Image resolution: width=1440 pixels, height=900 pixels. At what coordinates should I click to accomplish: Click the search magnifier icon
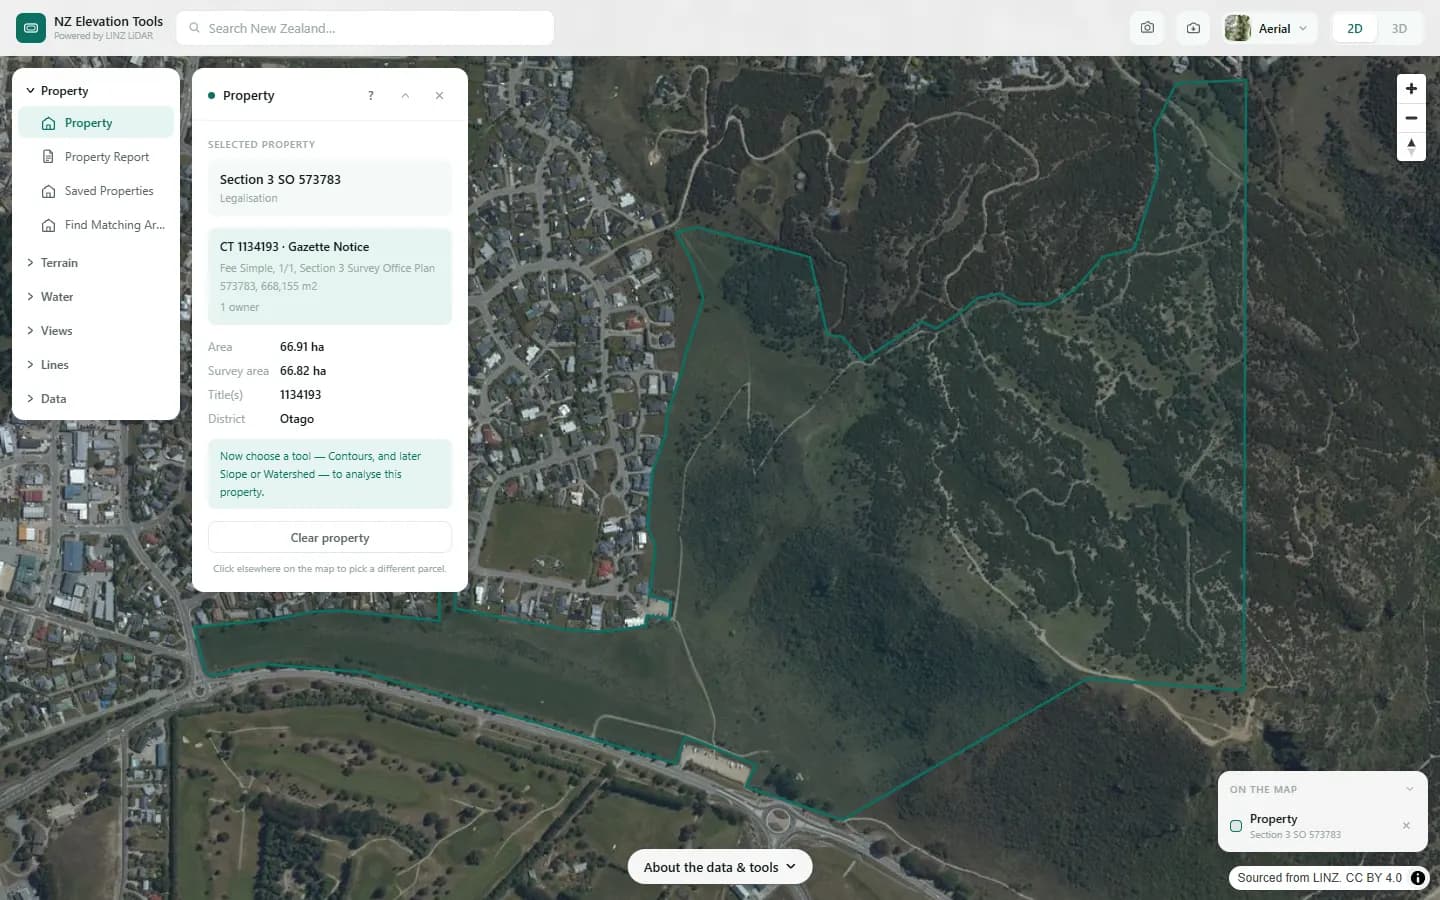point(195,28)
